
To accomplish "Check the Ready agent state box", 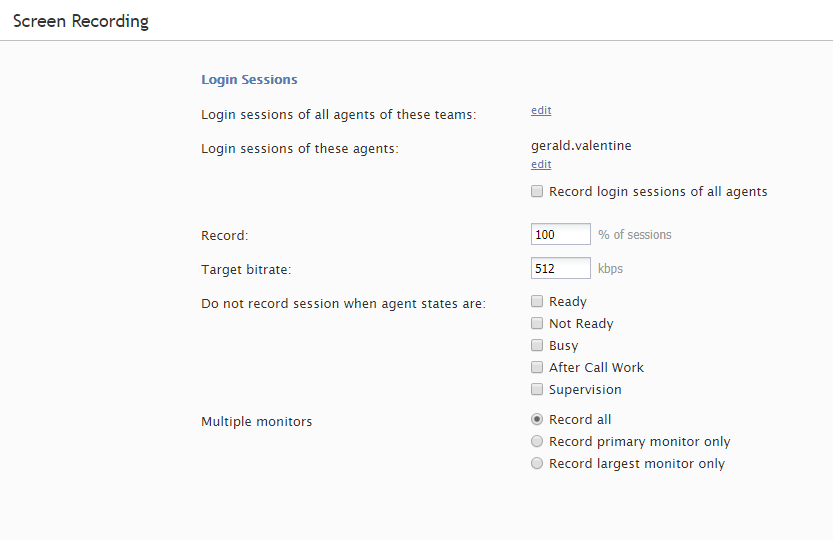I will tap(537, 301).
